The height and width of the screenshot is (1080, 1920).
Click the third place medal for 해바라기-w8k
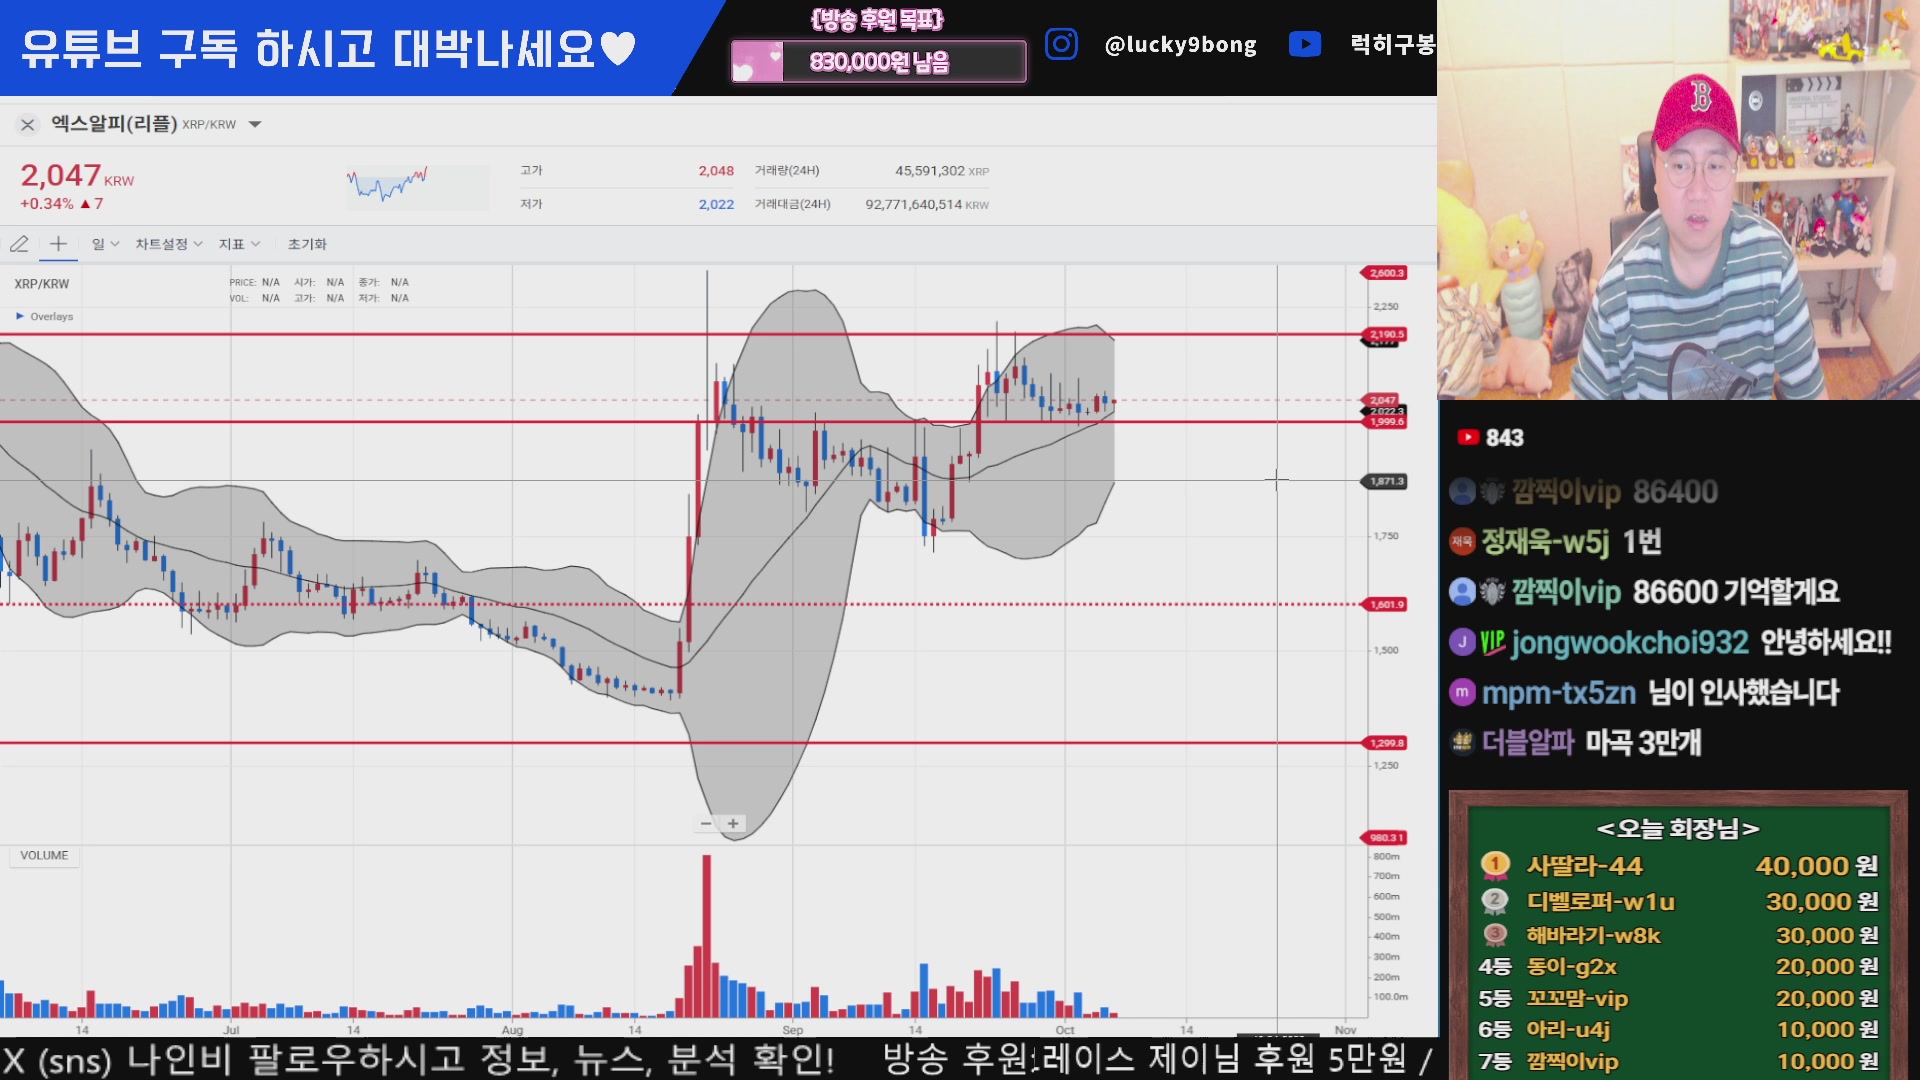[x=1495, y=935]
